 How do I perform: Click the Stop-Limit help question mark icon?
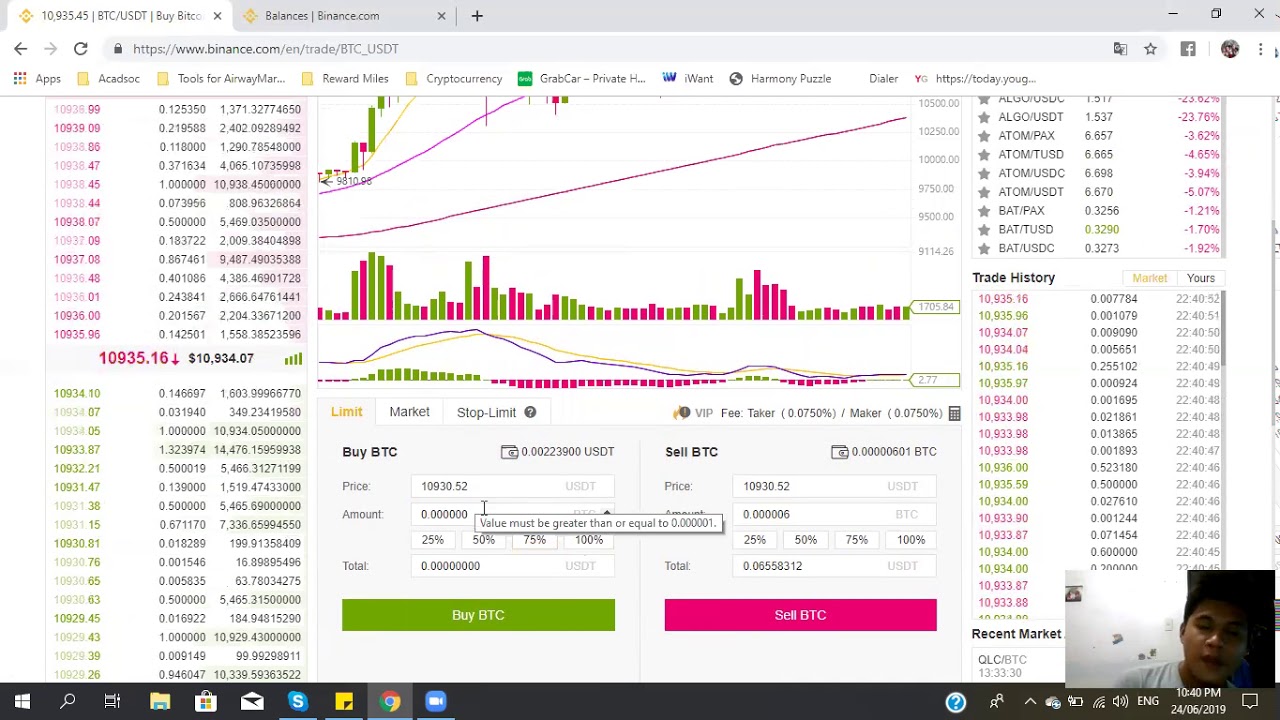pyautogui.click(x=530, y=412)
